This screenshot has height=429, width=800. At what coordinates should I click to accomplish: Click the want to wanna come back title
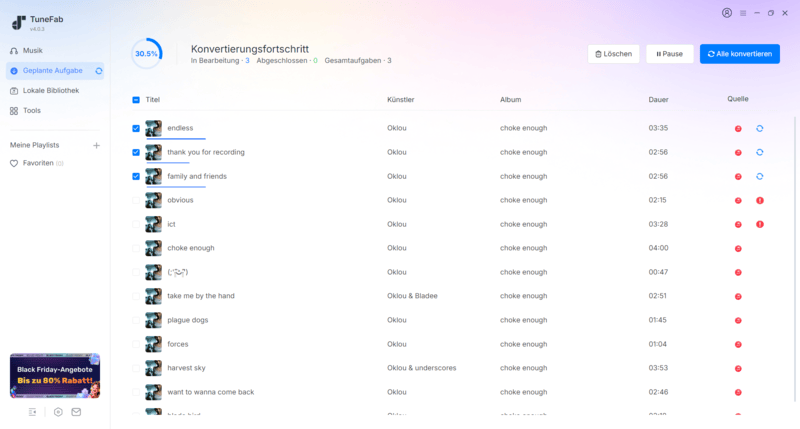pyautogui.click(x=211, y=392)
